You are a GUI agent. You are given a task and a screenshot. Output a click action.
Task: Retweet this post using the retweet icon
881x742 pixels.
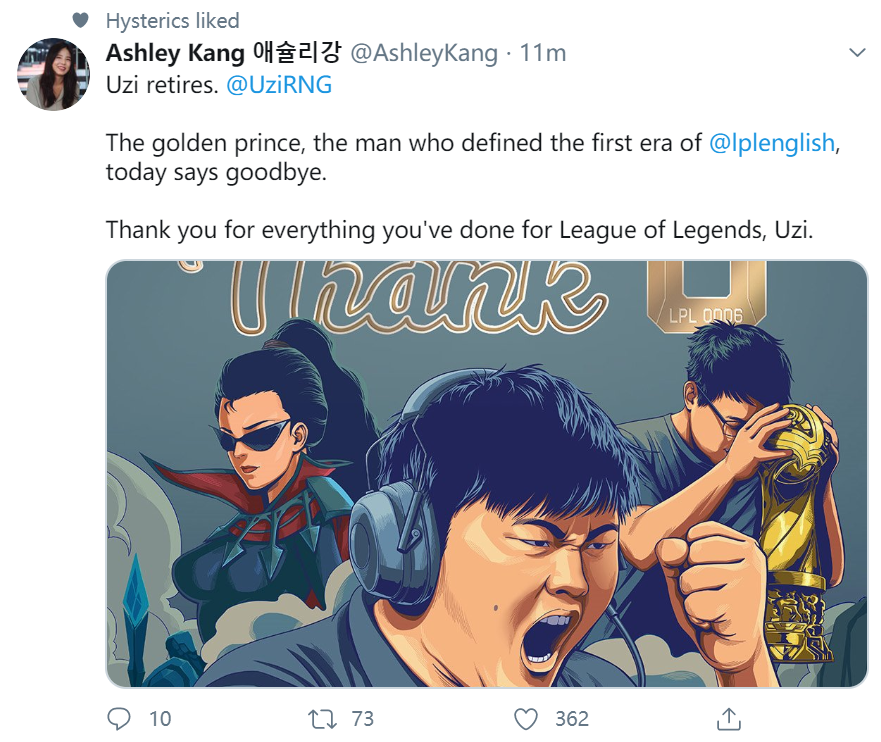tap(322, 719)
